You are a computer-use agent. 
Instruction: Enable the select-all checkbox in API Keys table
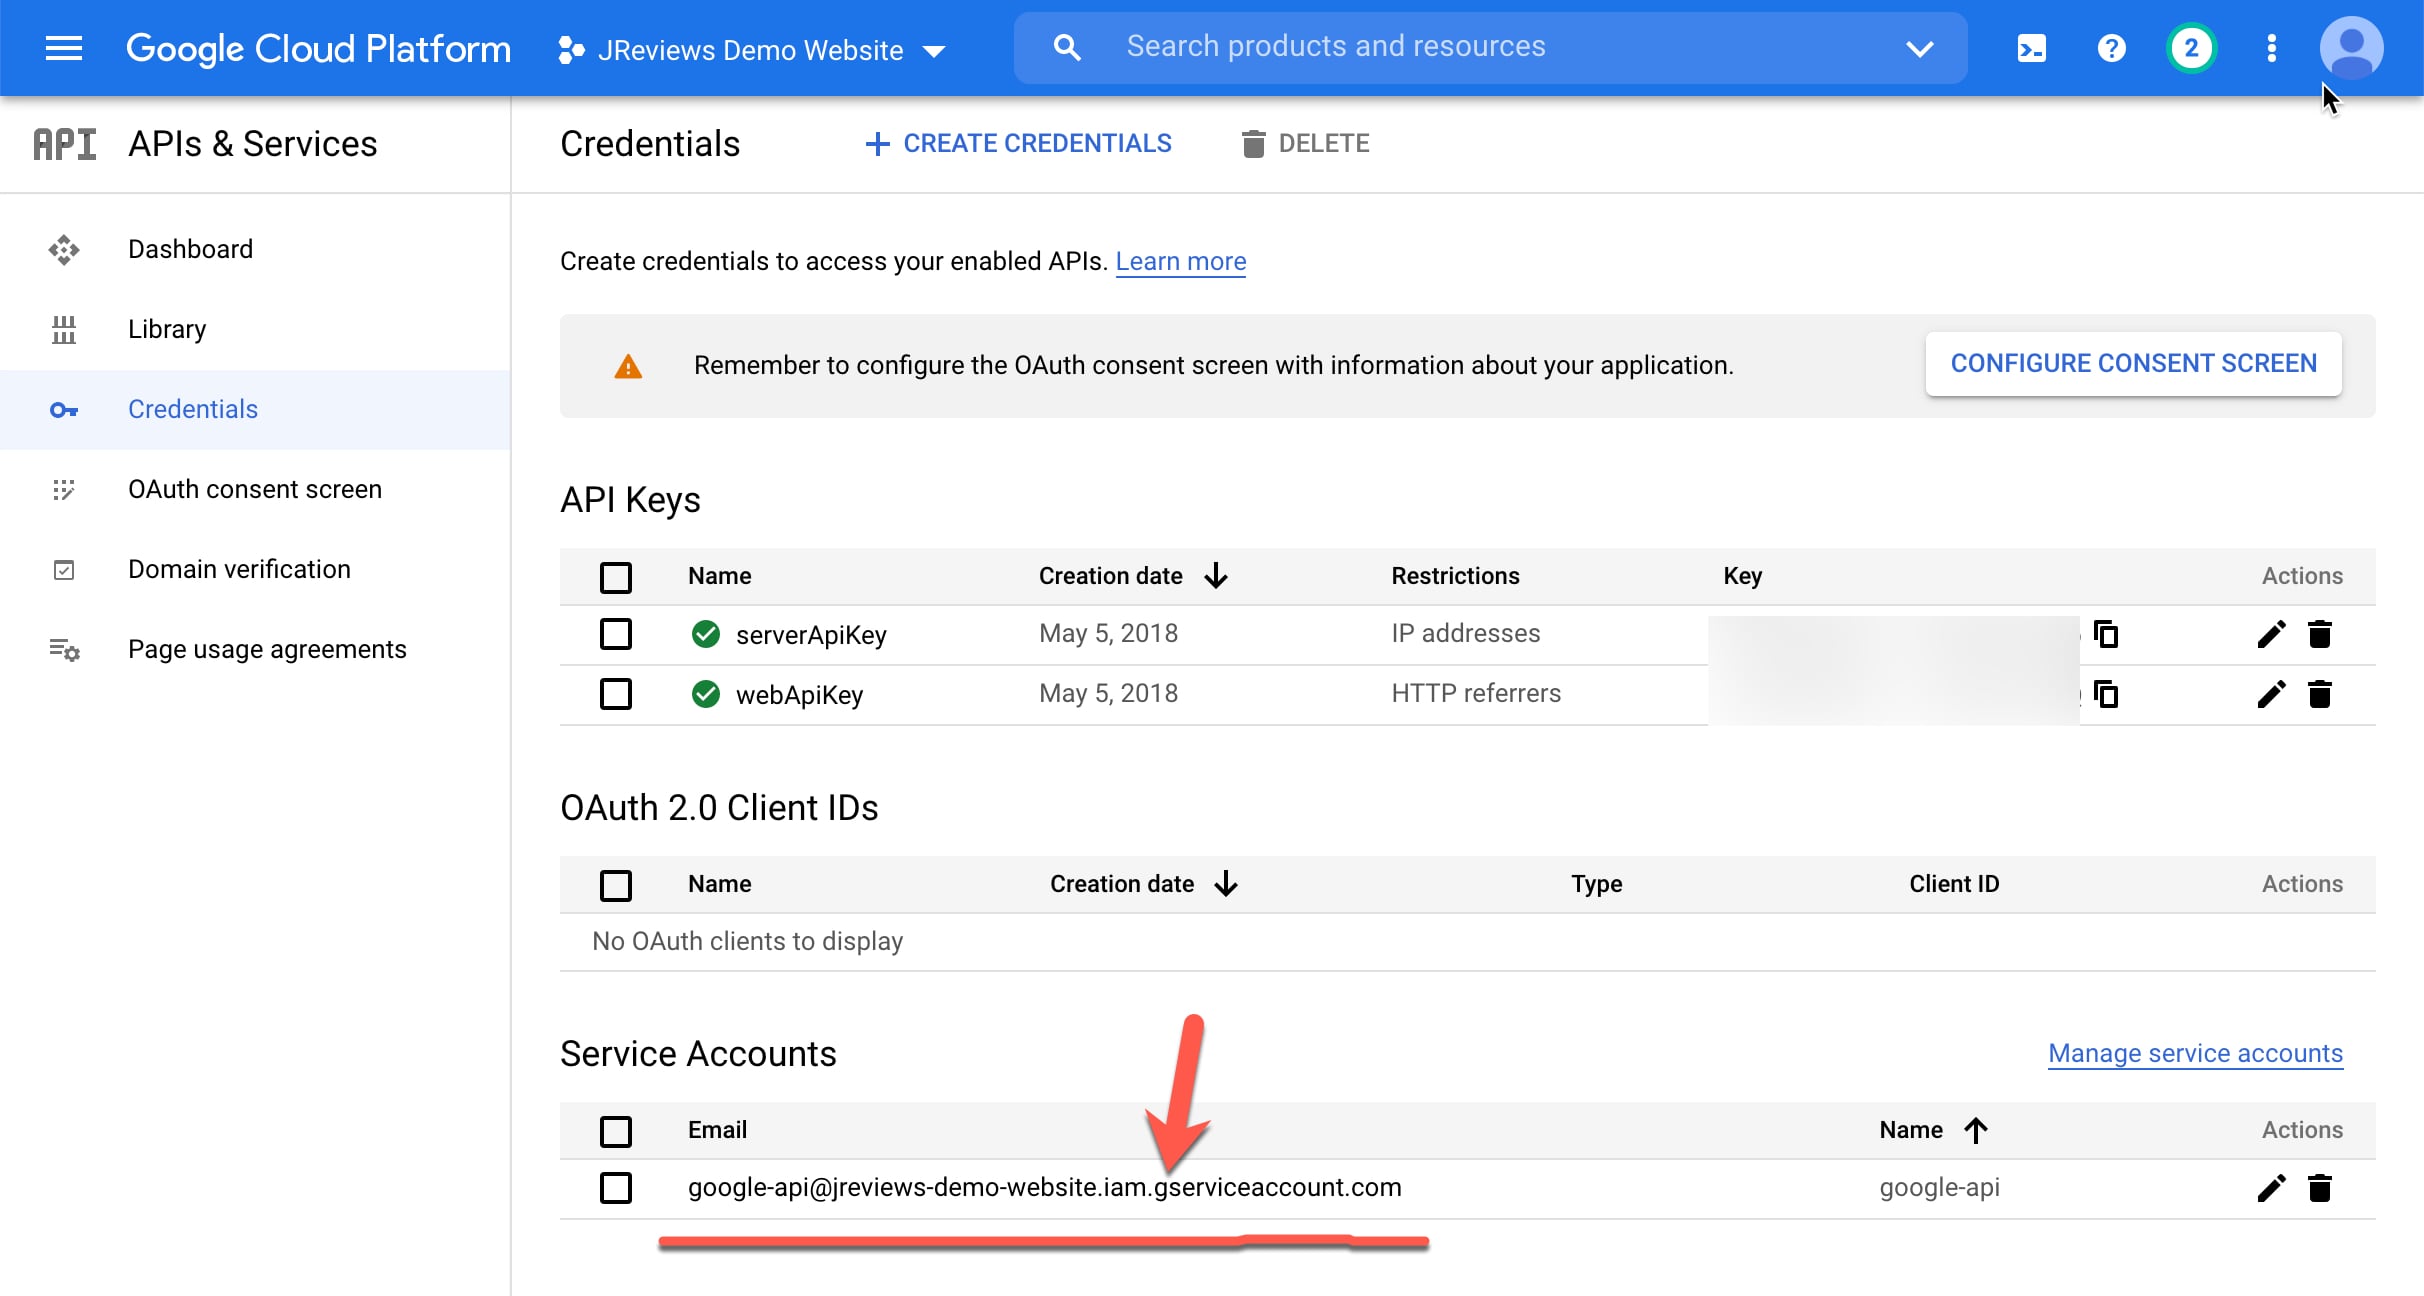(617, 574)
